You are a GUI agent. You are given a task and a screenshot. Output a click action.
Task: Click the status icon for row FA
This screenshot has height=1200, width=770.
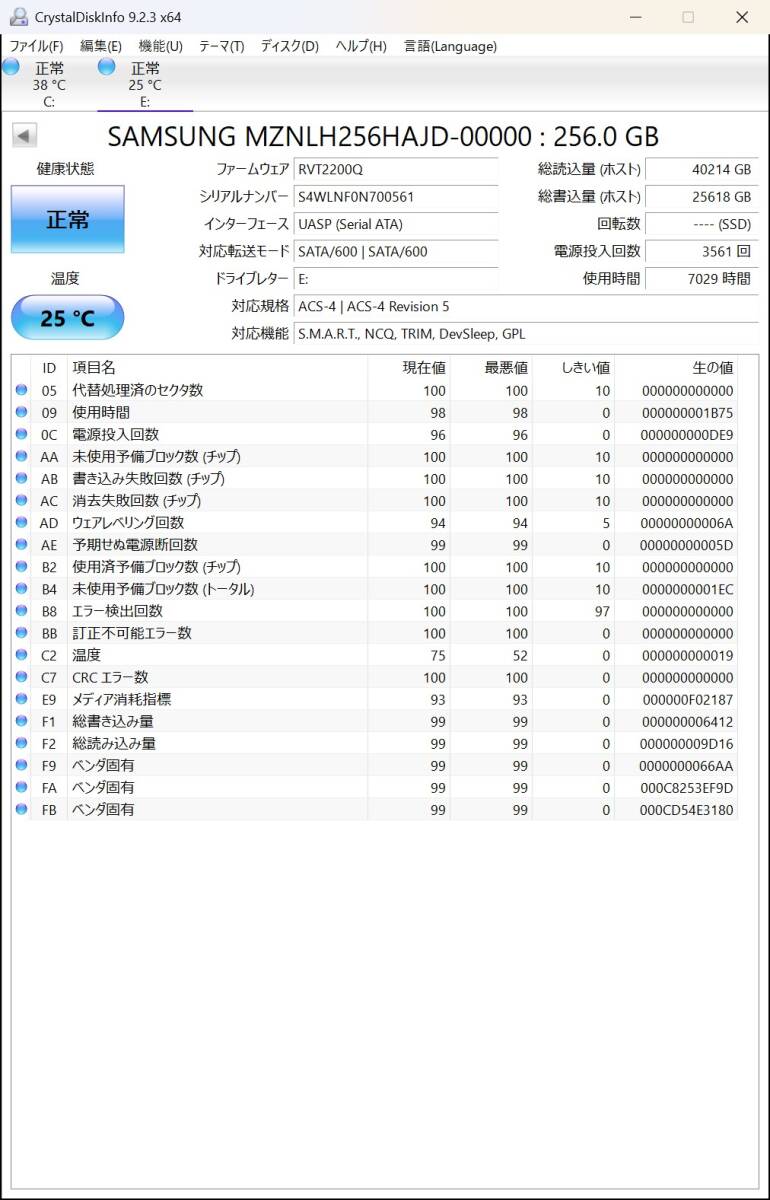pyautogui.click(x=21, y=786)
